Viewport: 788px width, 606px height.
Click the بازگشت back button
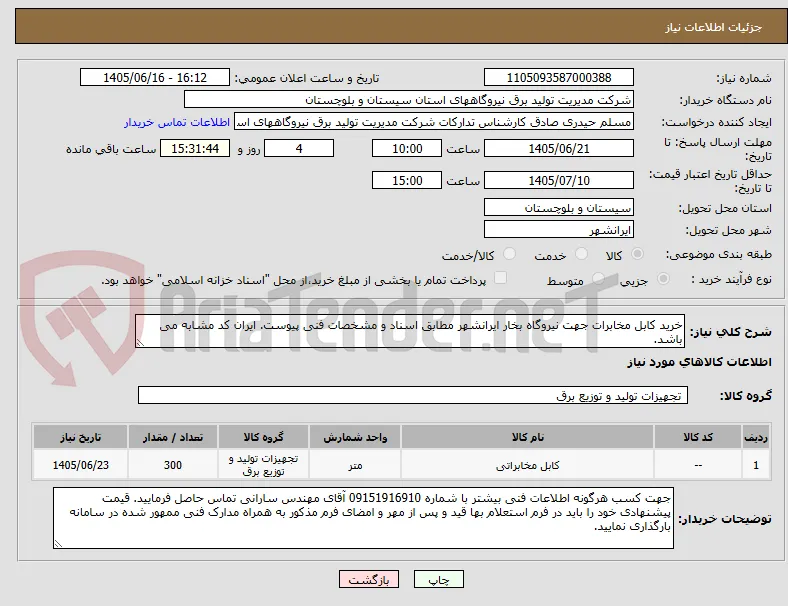click(x=369, y=579)
